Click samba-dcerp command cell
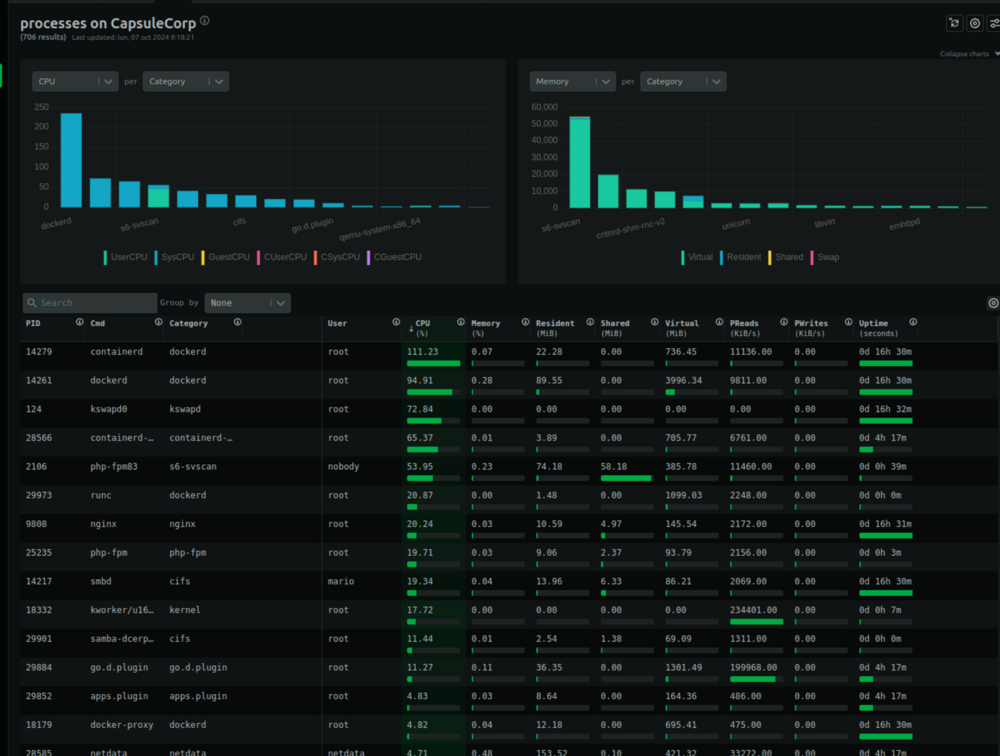Viewport: 1000px width, 756px height. (122, 639)
